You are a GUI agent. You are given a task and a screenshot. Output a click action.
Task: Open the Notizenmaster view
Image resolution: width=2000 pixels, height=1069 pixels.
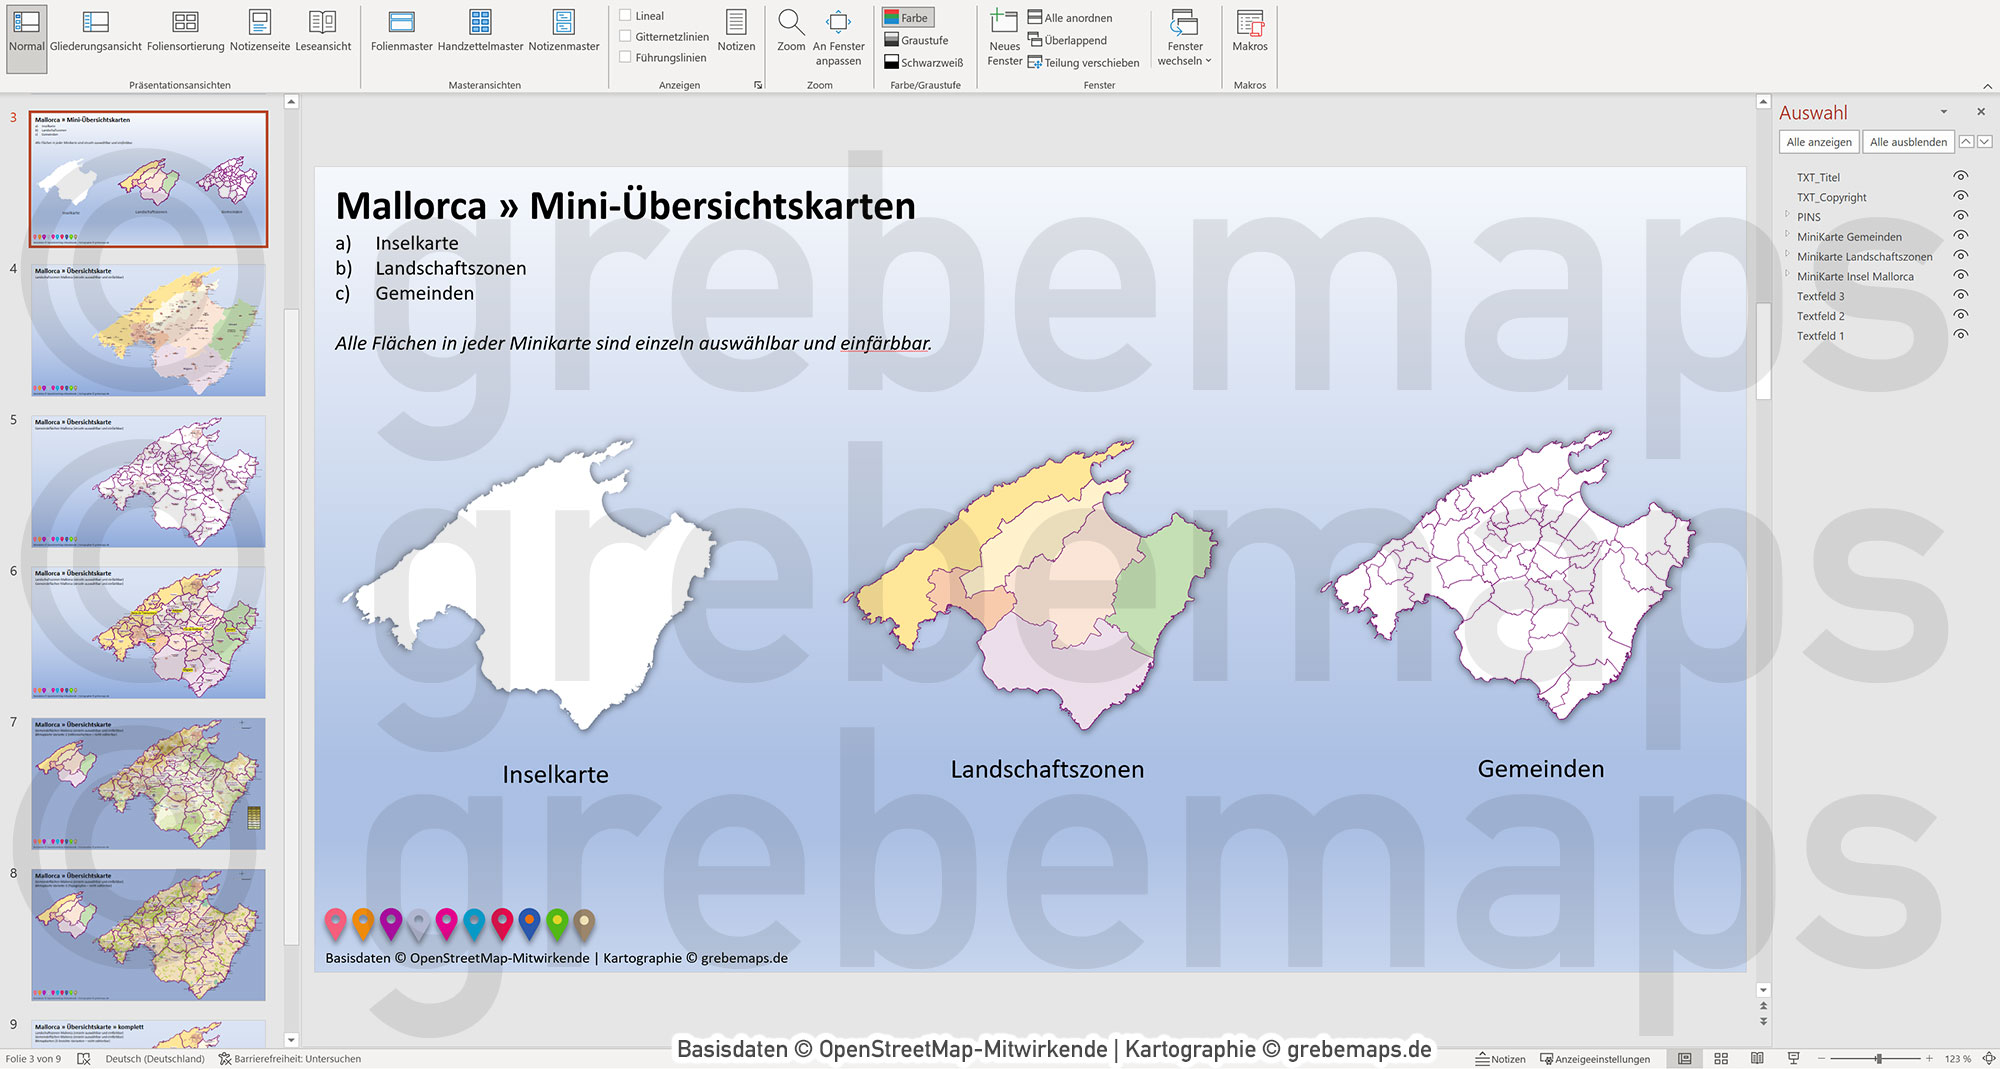pos(563,30)
